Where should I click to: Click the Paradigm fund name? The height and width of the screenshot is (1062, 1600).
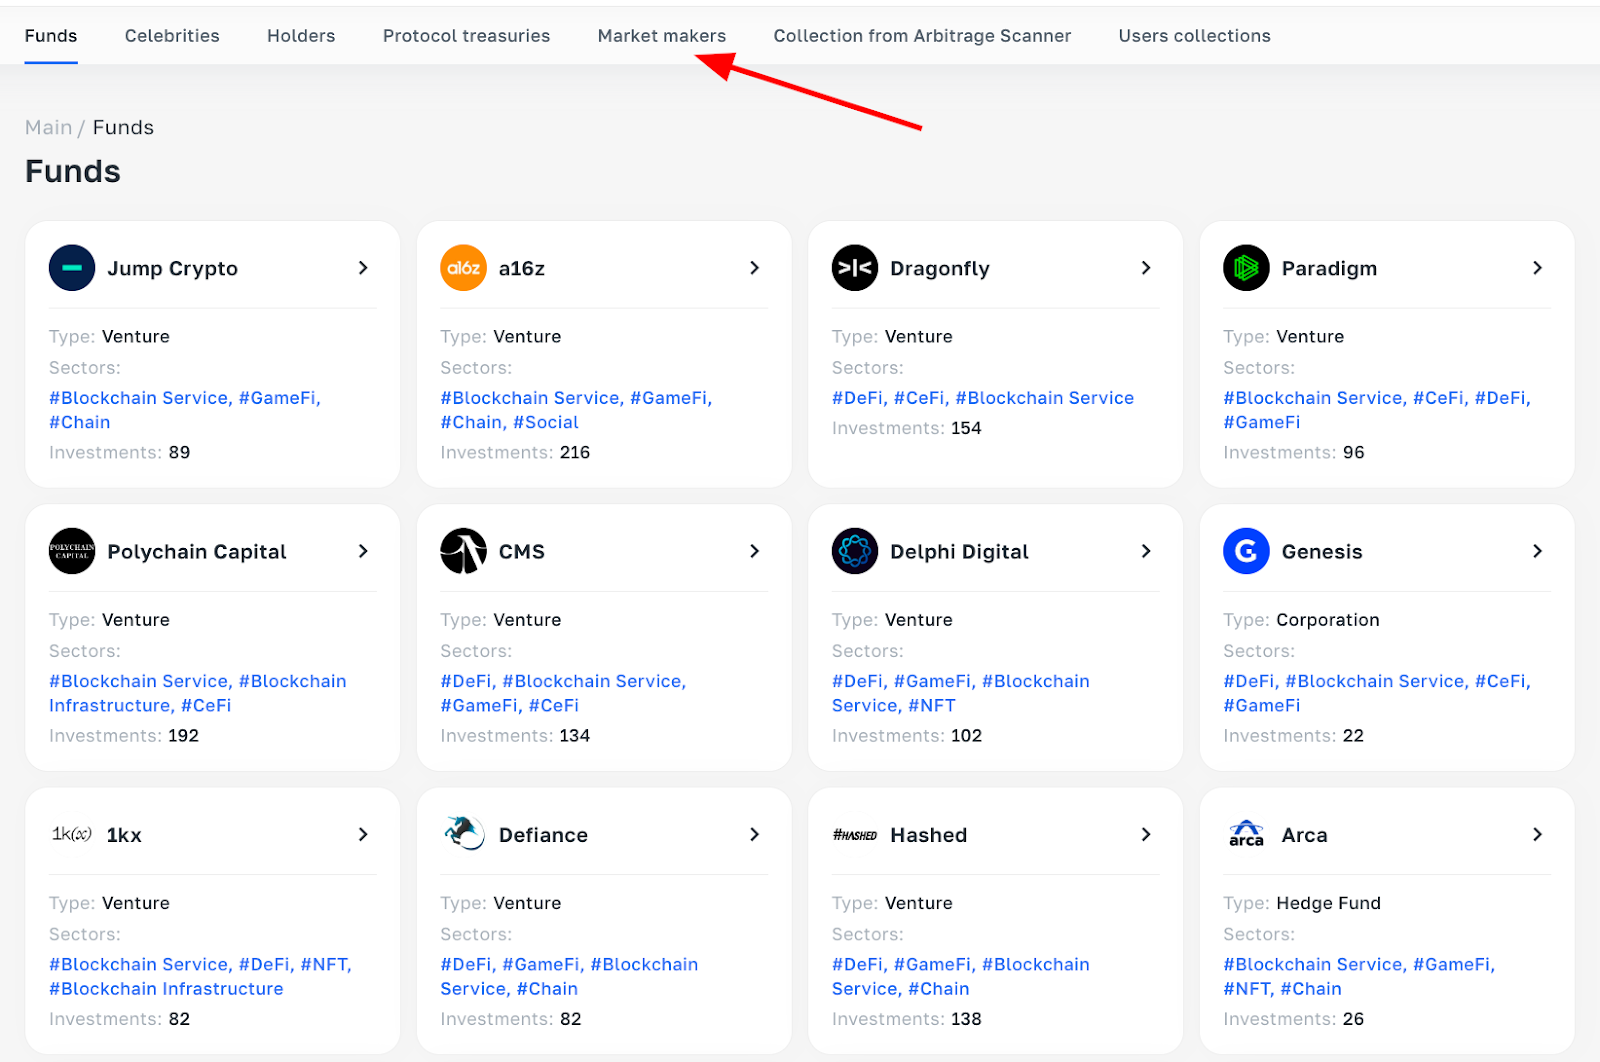(x=1329, y=269)
